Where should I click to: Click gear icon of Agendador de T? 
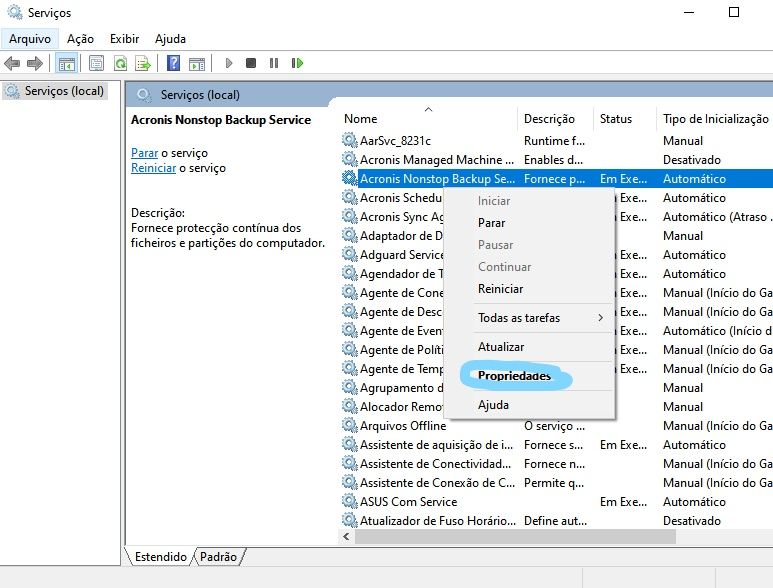click(x=350, y=274)
